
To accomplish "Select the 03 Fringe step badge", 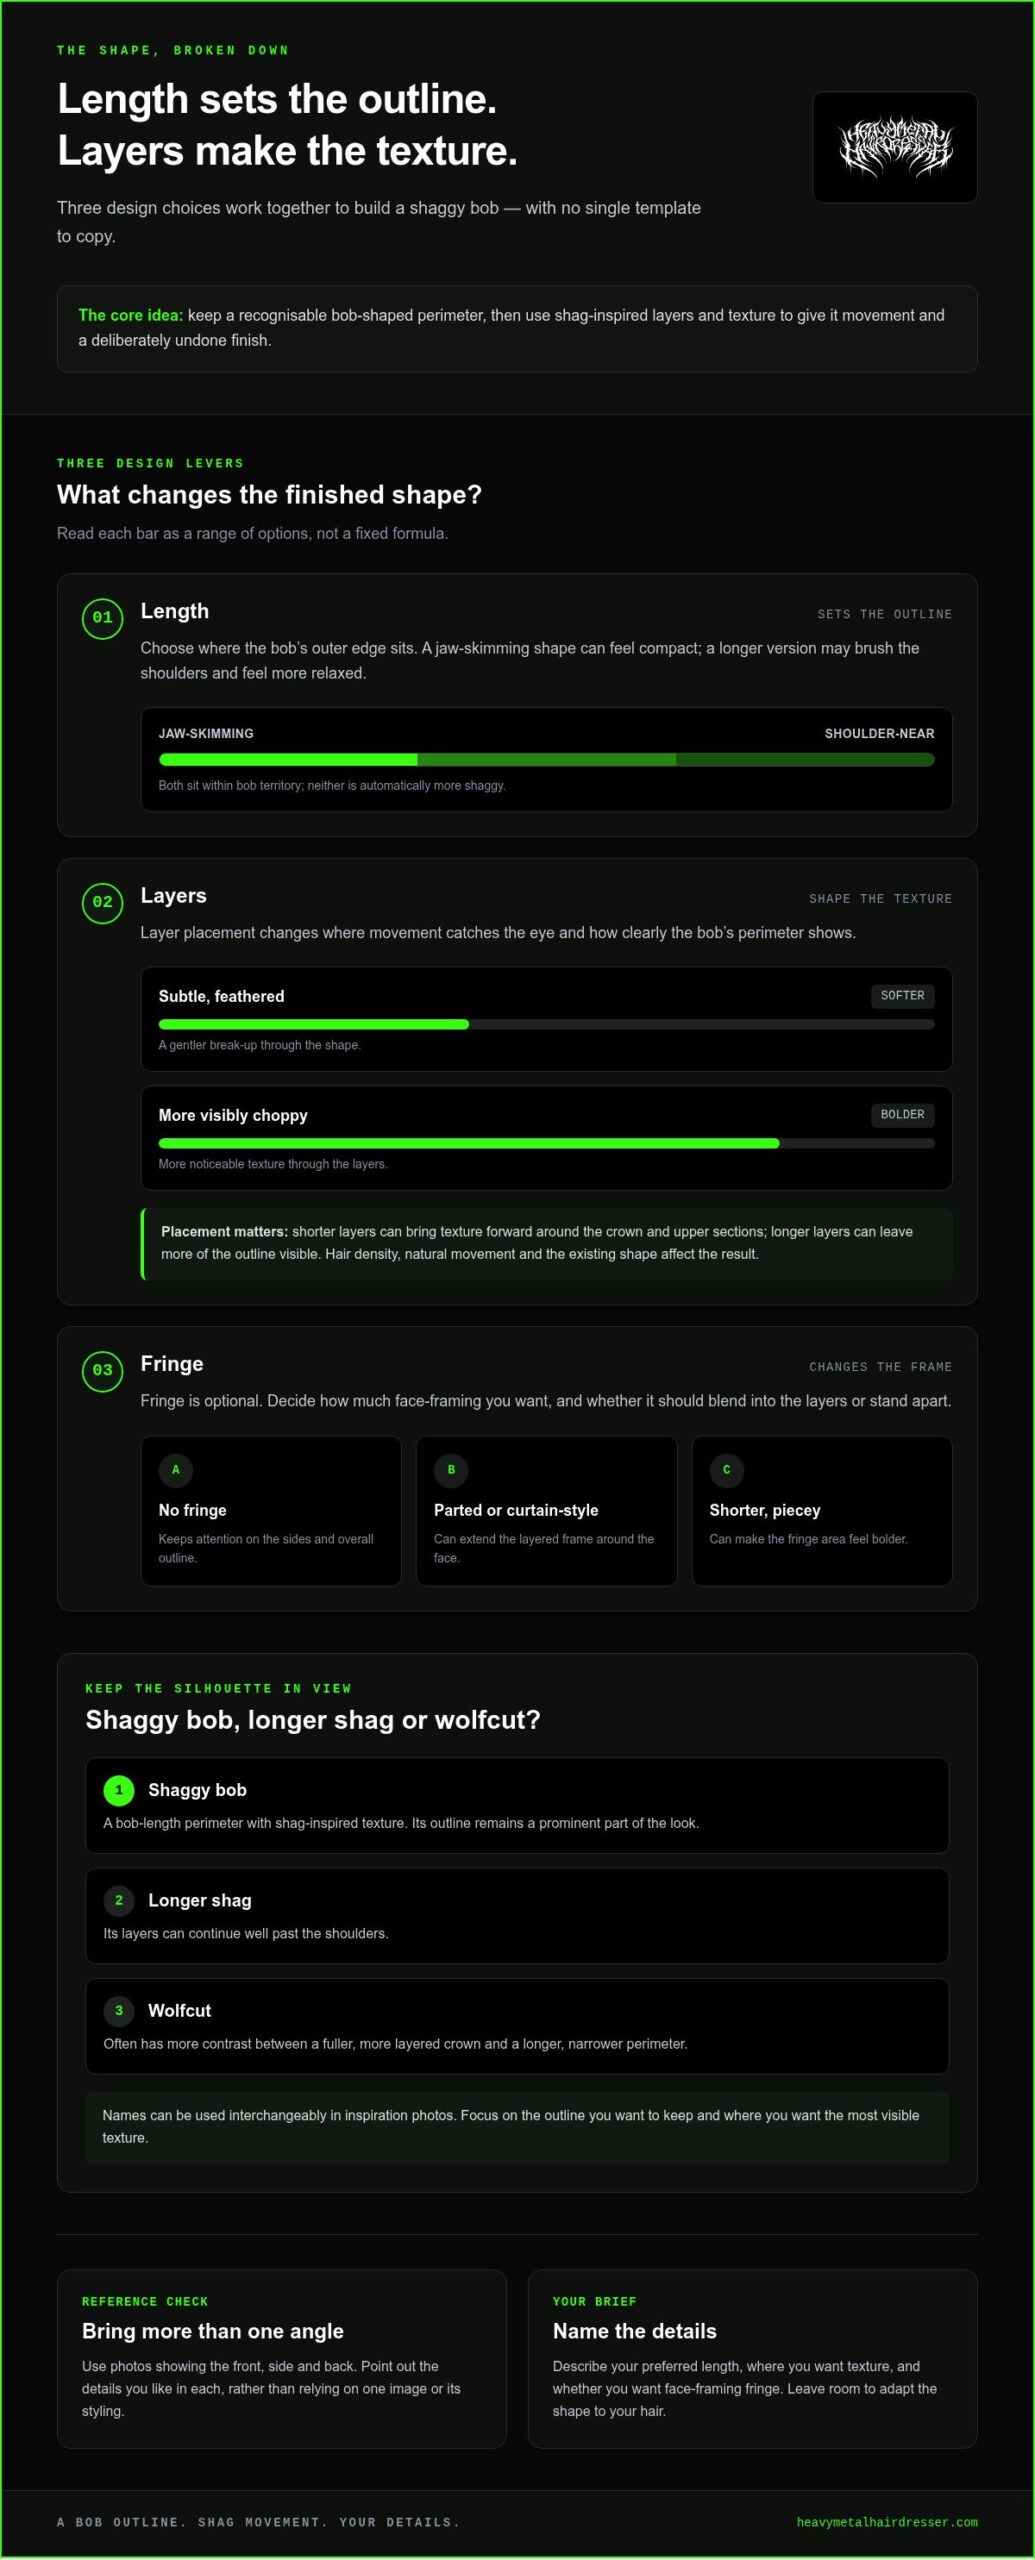I will (x=102, y=1370).
